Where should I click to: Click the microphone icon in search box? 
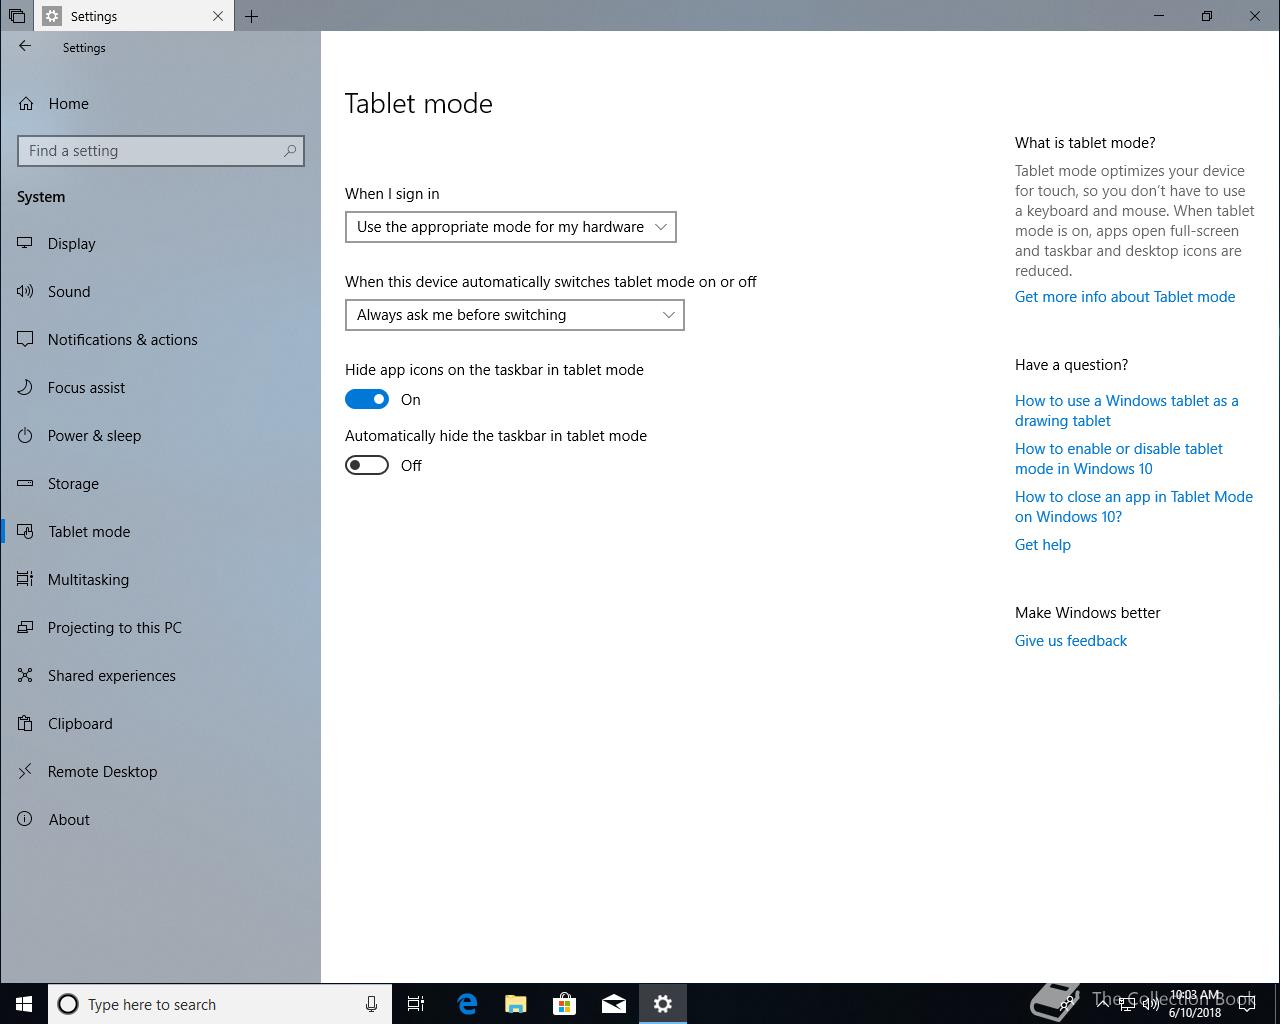(371, 1004)
